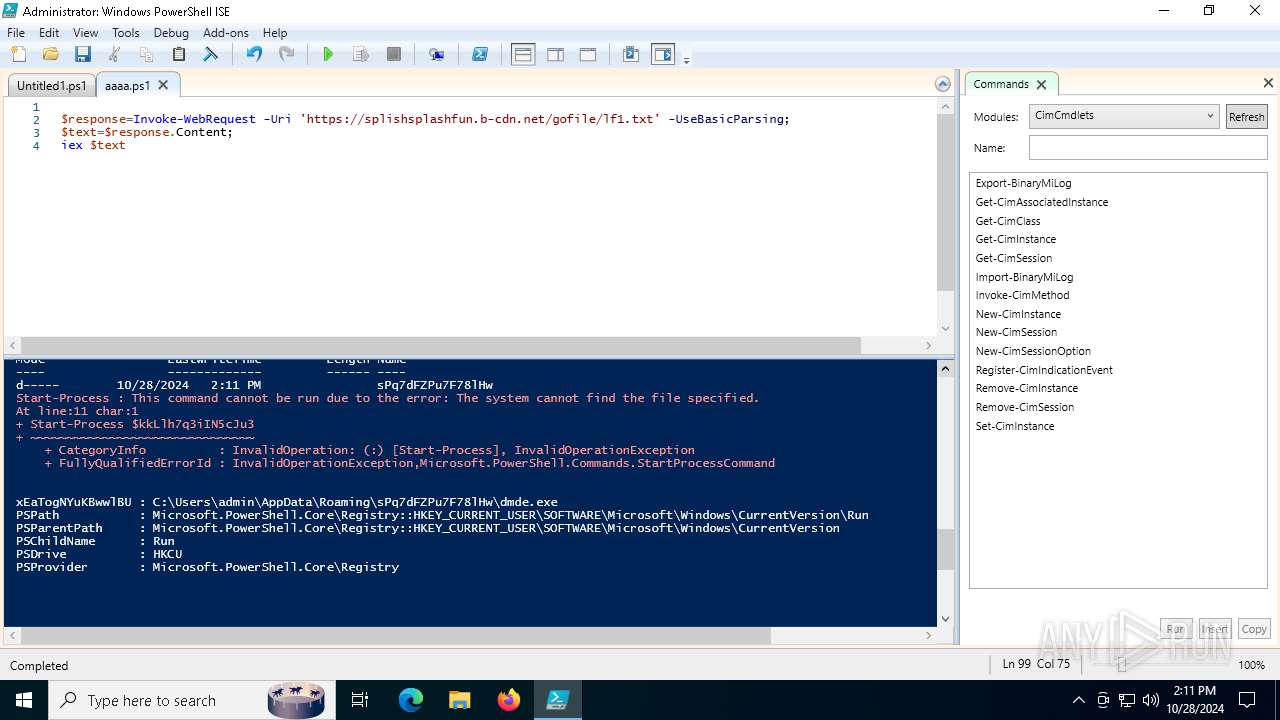Open New Remote PowerShell Tab icon
Image resolution: width=1280 pixels, height=720 pixels.
(x=436, y=55)
